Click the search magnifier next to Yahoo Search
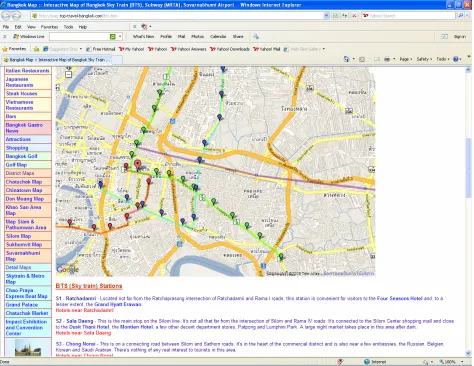This screenshot has height=366, width=474. pos(461,15)
